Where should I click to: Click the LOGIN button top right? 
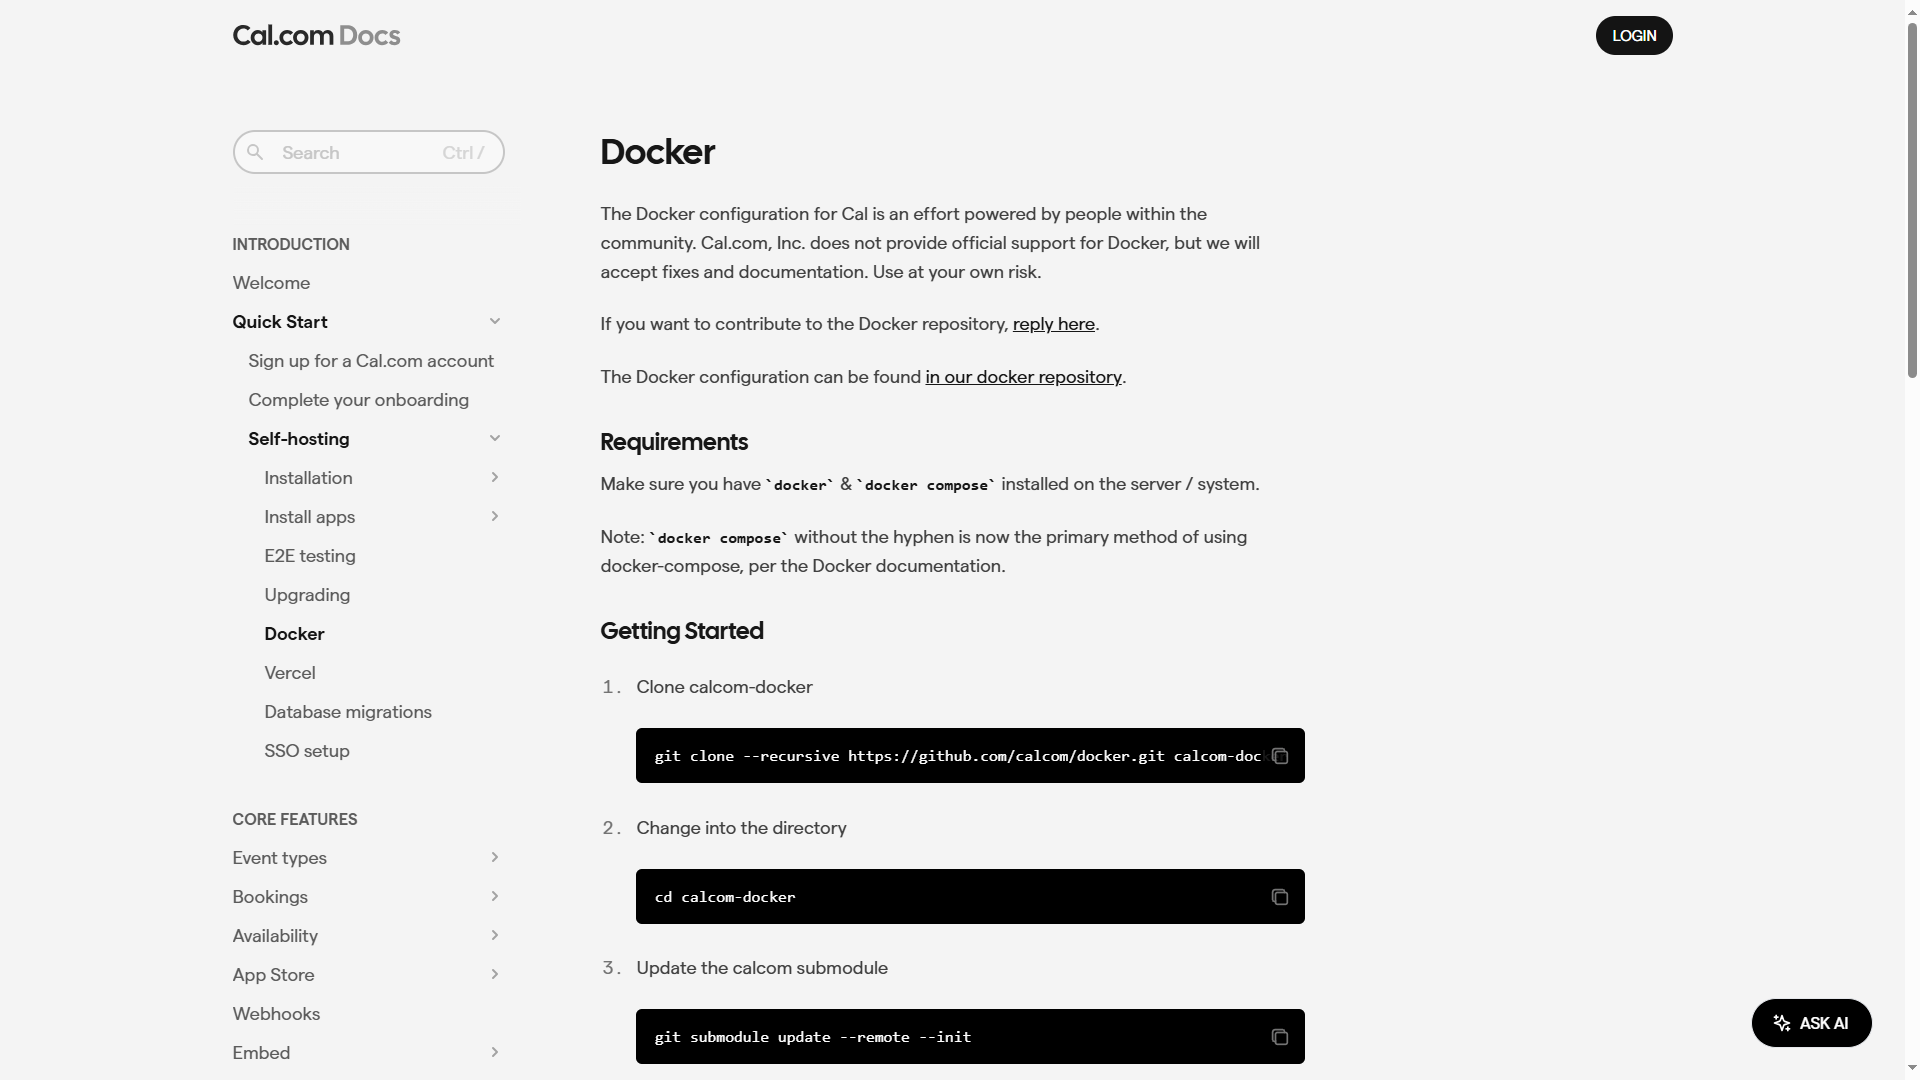coord(1634,34)
